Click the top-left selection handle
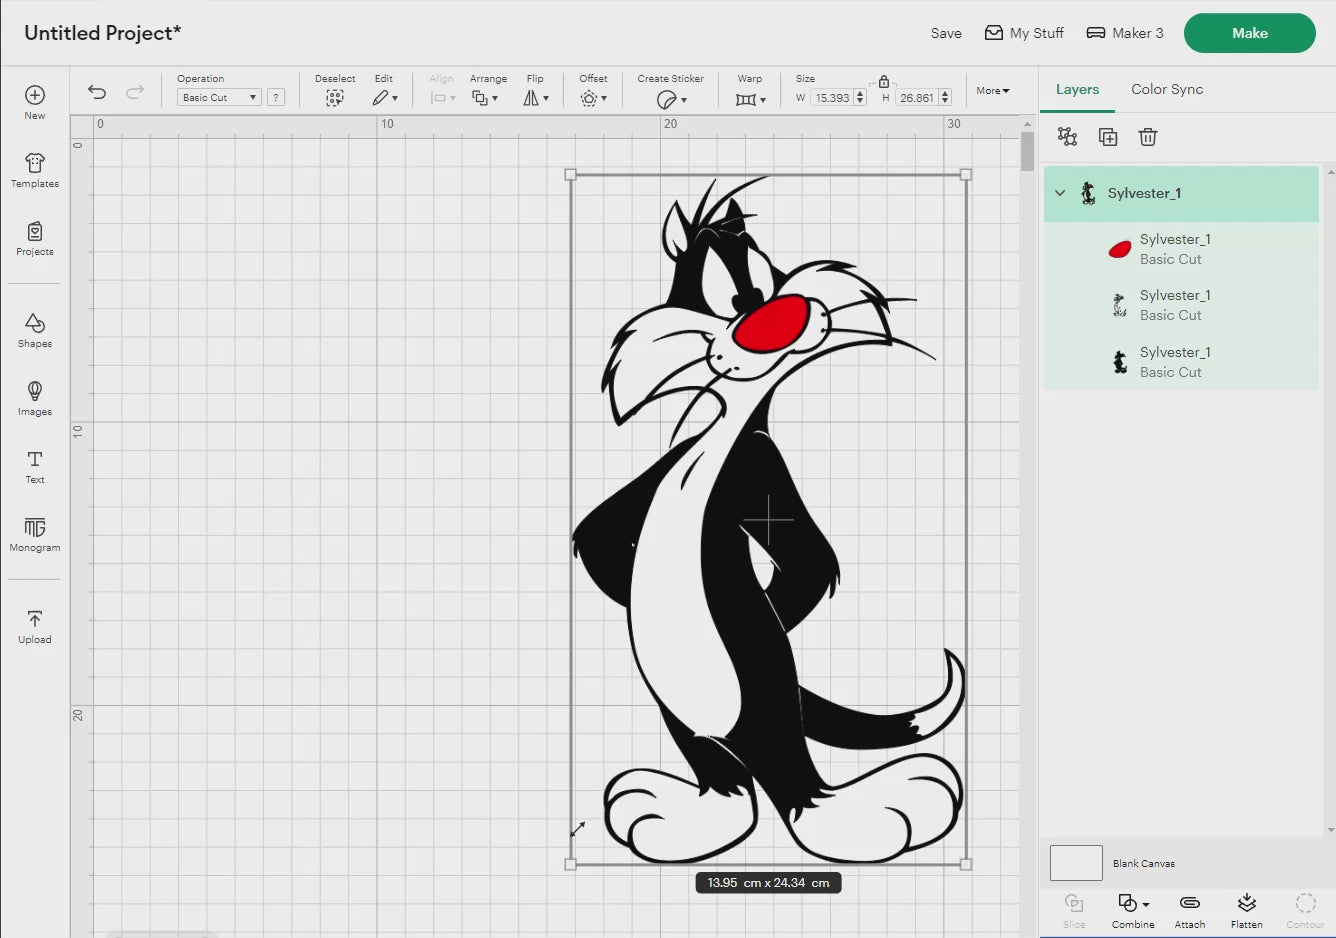This screenshot has height=938, width=1336. [x=571, y=175]
